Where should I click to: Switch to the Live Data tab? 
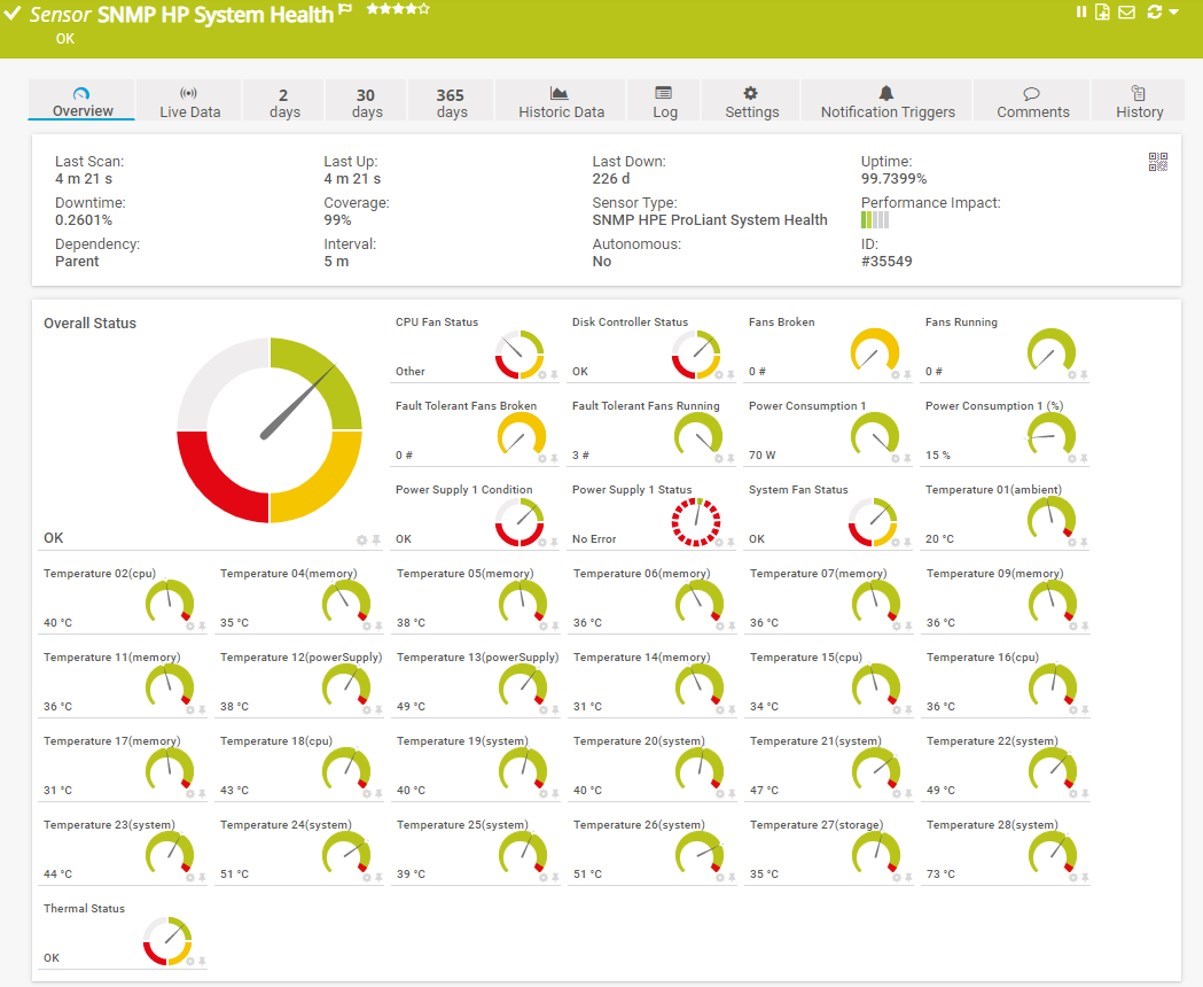tap(189, 100)
